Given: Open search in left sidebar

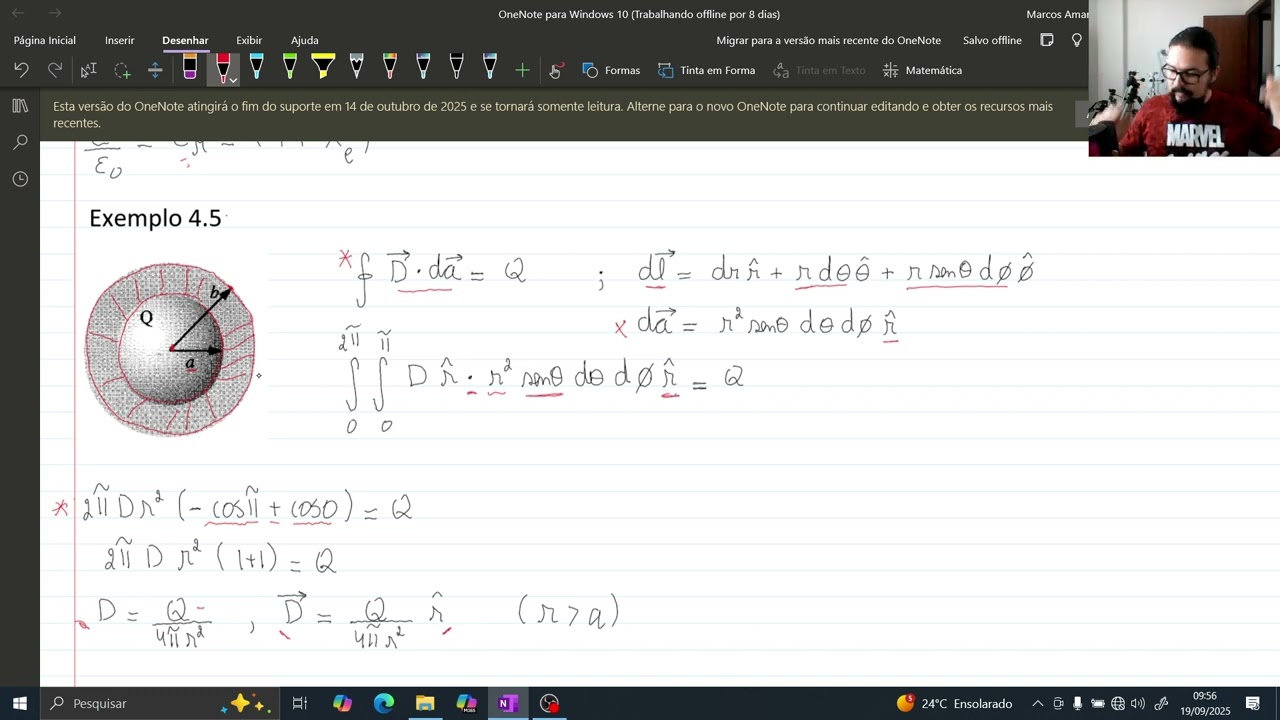Looking at the screenshot, I should point(20,142).
